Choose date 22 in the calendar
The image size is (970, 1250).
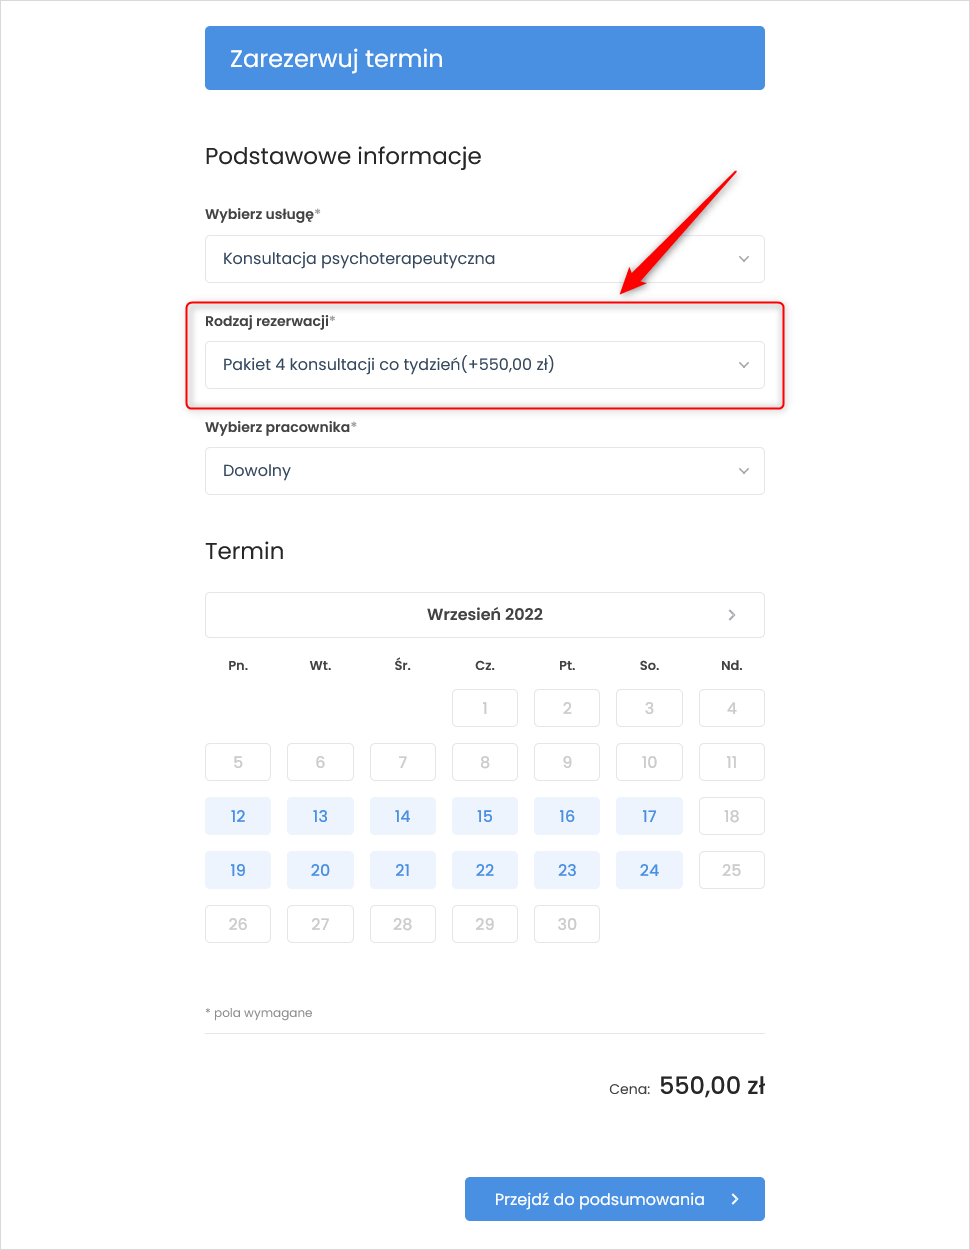point(485,870)
